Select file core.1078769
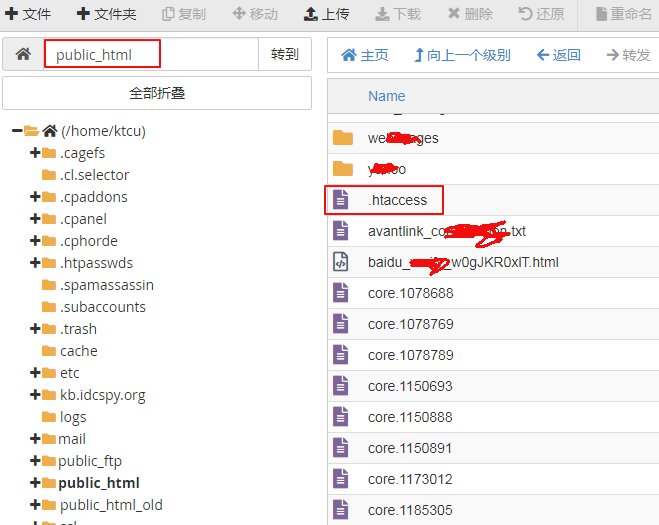Viewport: 659px width, 525px height. click(411, 324)
